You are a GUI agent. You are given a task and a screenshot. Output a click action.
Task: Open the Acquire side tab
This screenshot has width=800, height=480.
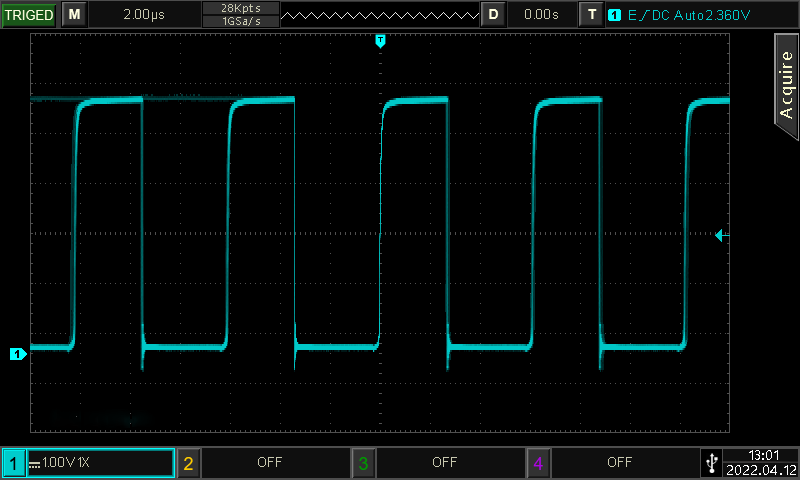click(x=786, y=90)
